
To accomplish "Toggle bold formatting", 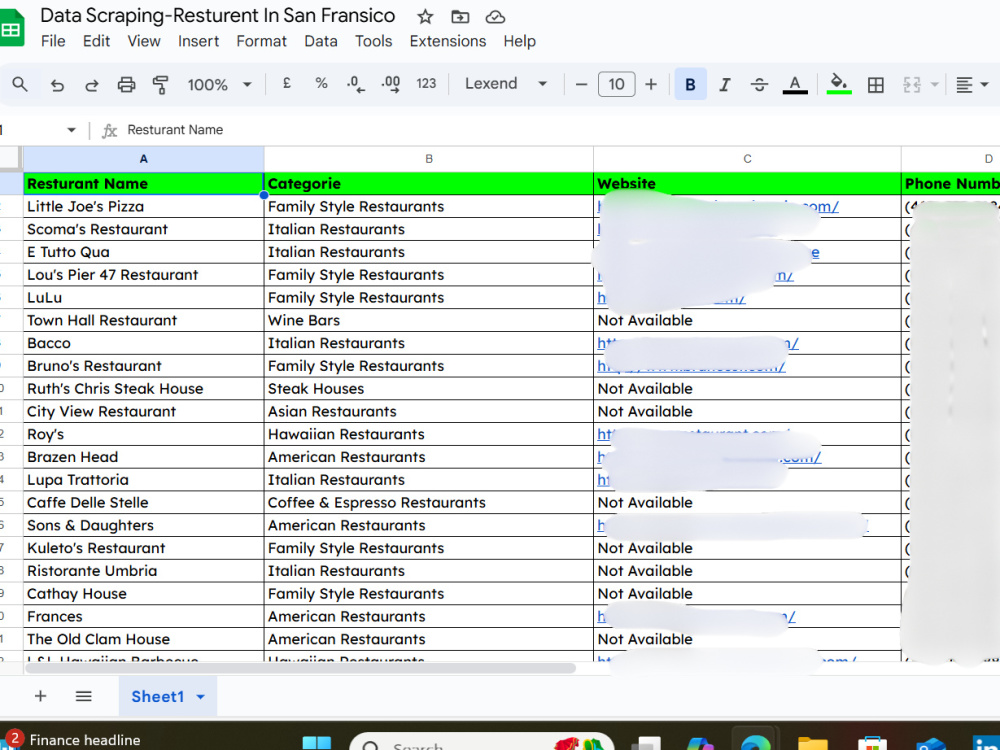I will click(690, 84).
